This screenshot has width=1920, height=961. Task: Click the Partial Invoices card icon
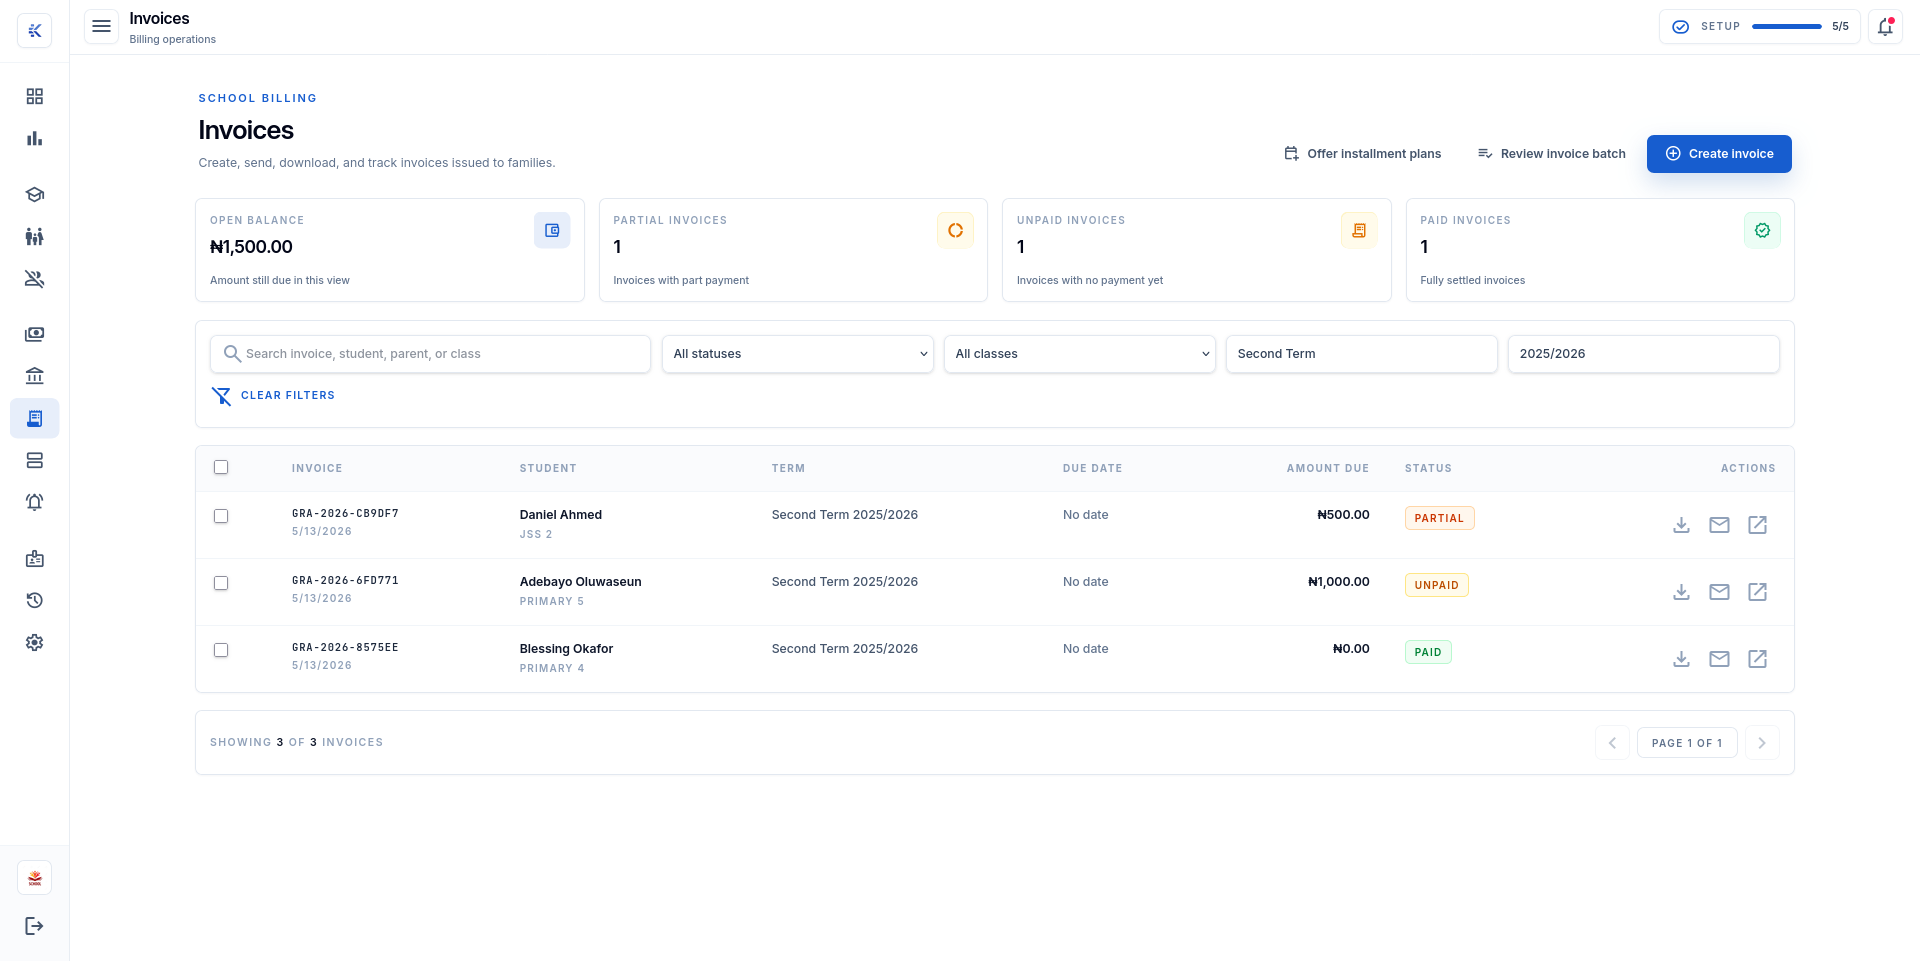coord(955,230)
